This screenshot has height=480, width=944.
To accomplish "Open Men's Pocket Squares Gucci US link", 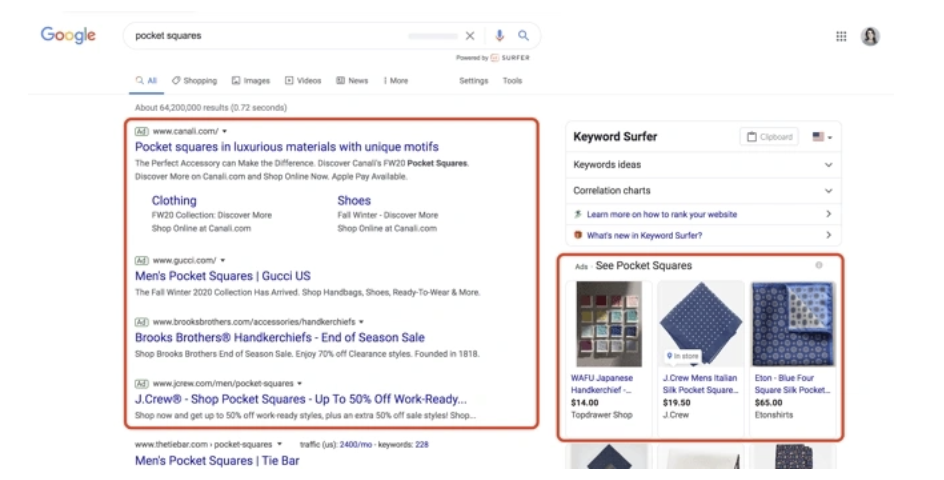I will pos(223,276).
